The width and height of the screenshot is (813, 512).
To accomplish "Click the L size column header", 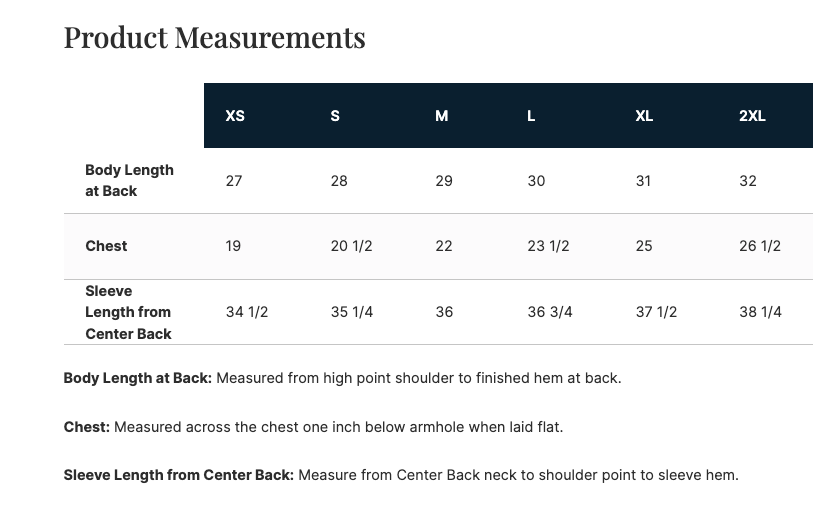I will click(x=531, y=116).
